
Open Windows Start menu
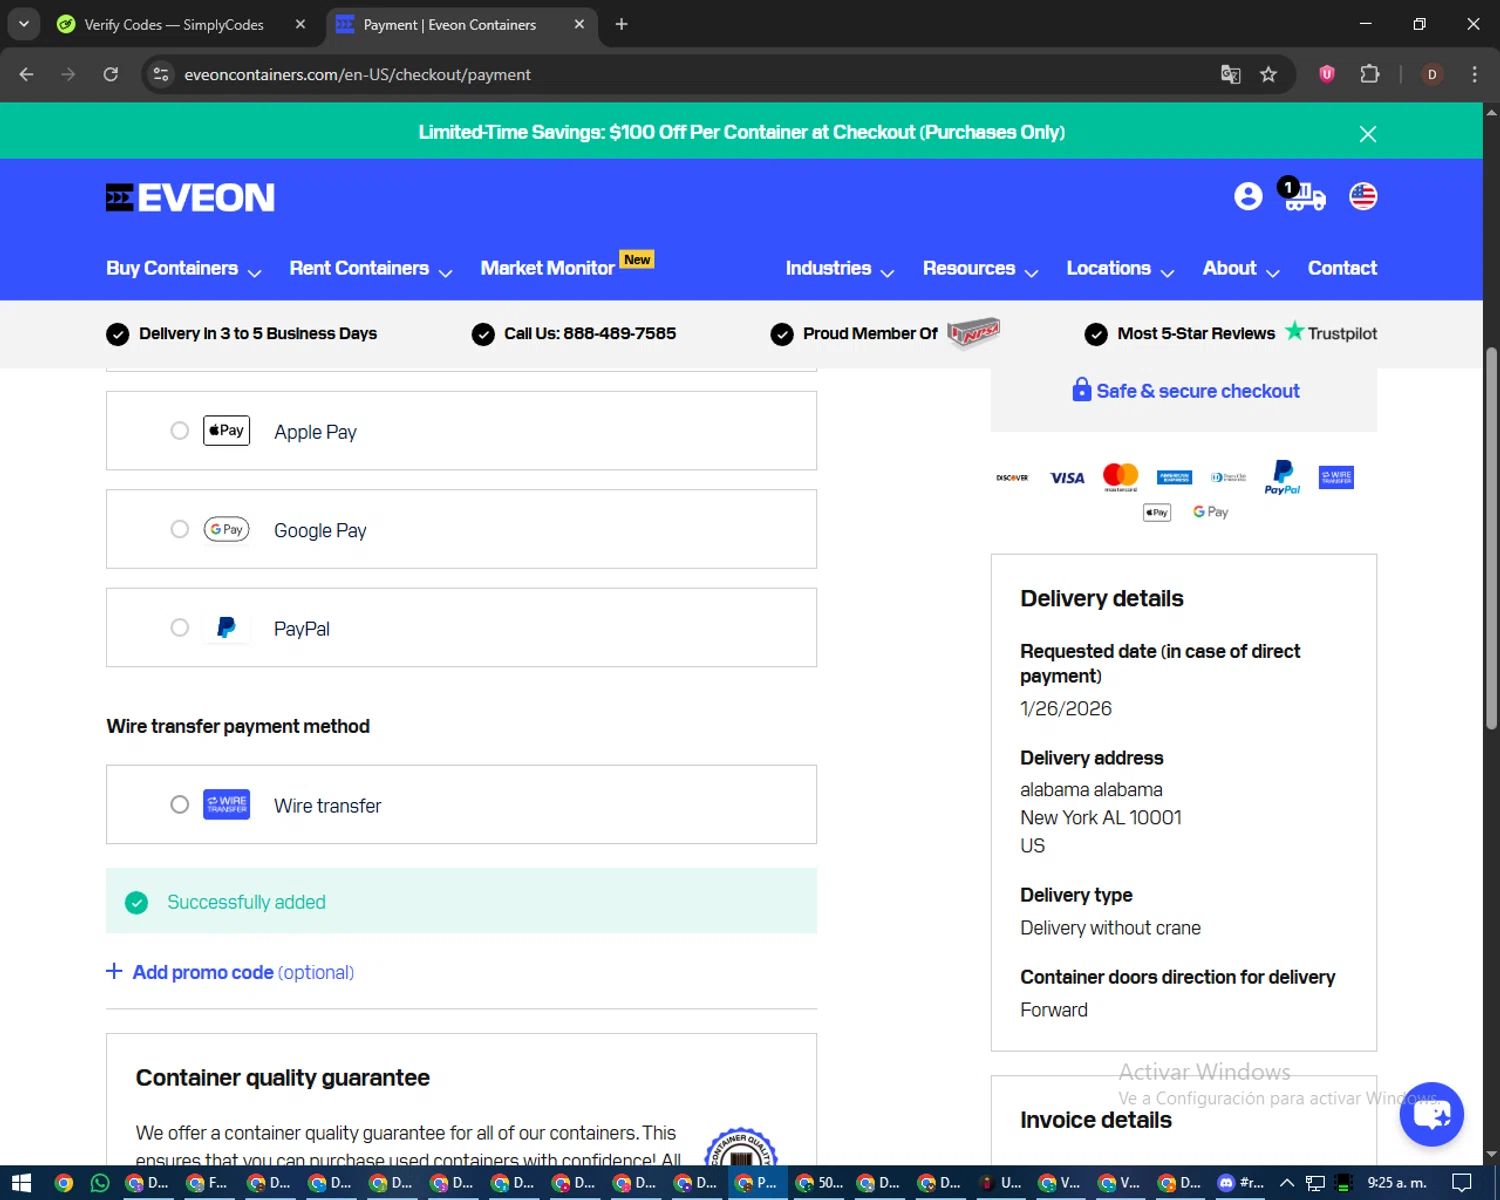point(21,1183)
